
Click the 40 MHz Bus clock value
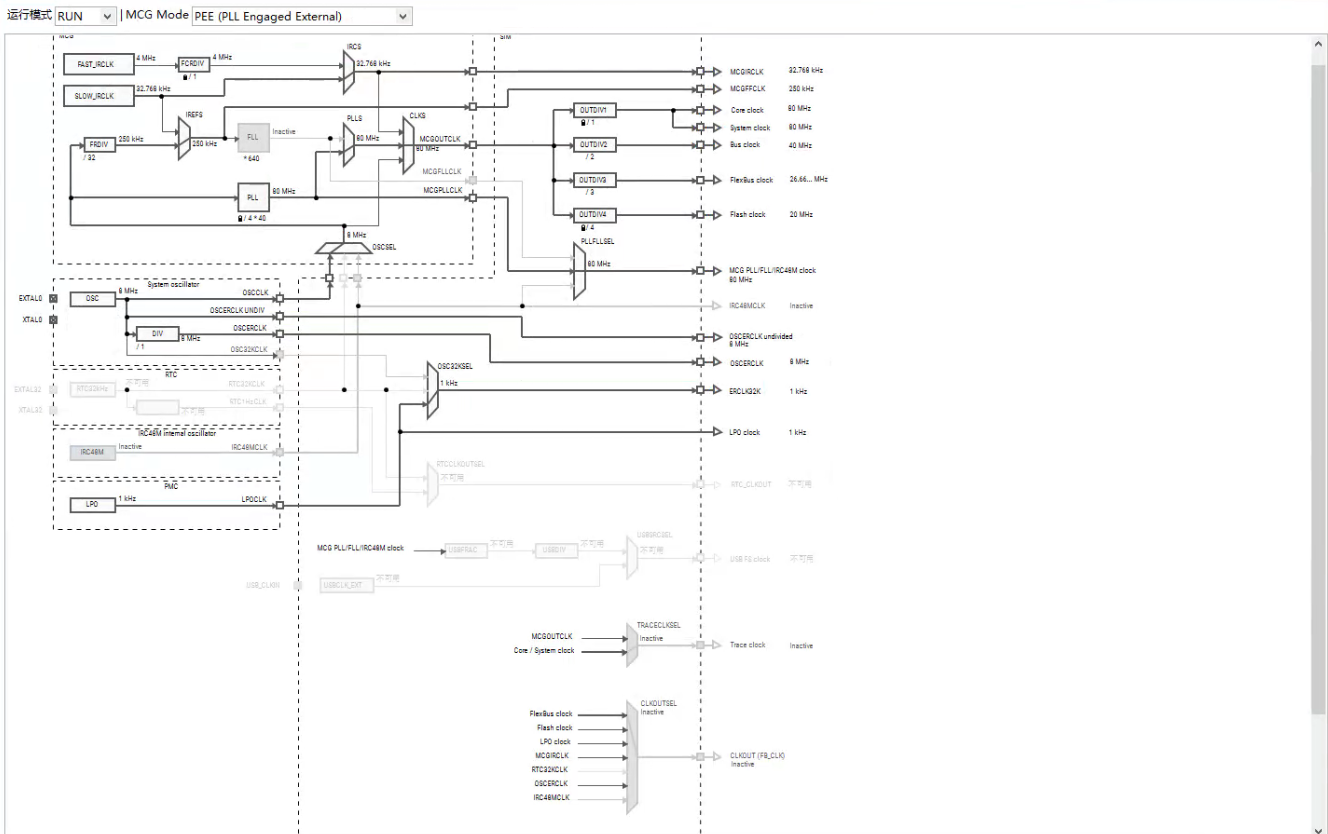[800, 145]
